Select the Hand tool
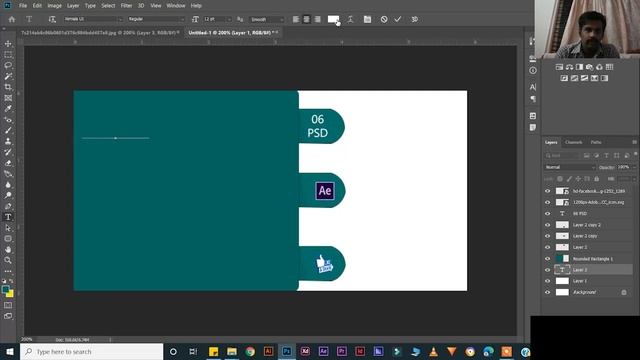The height and width of the screenshot is (360, 640). [8, 249]
